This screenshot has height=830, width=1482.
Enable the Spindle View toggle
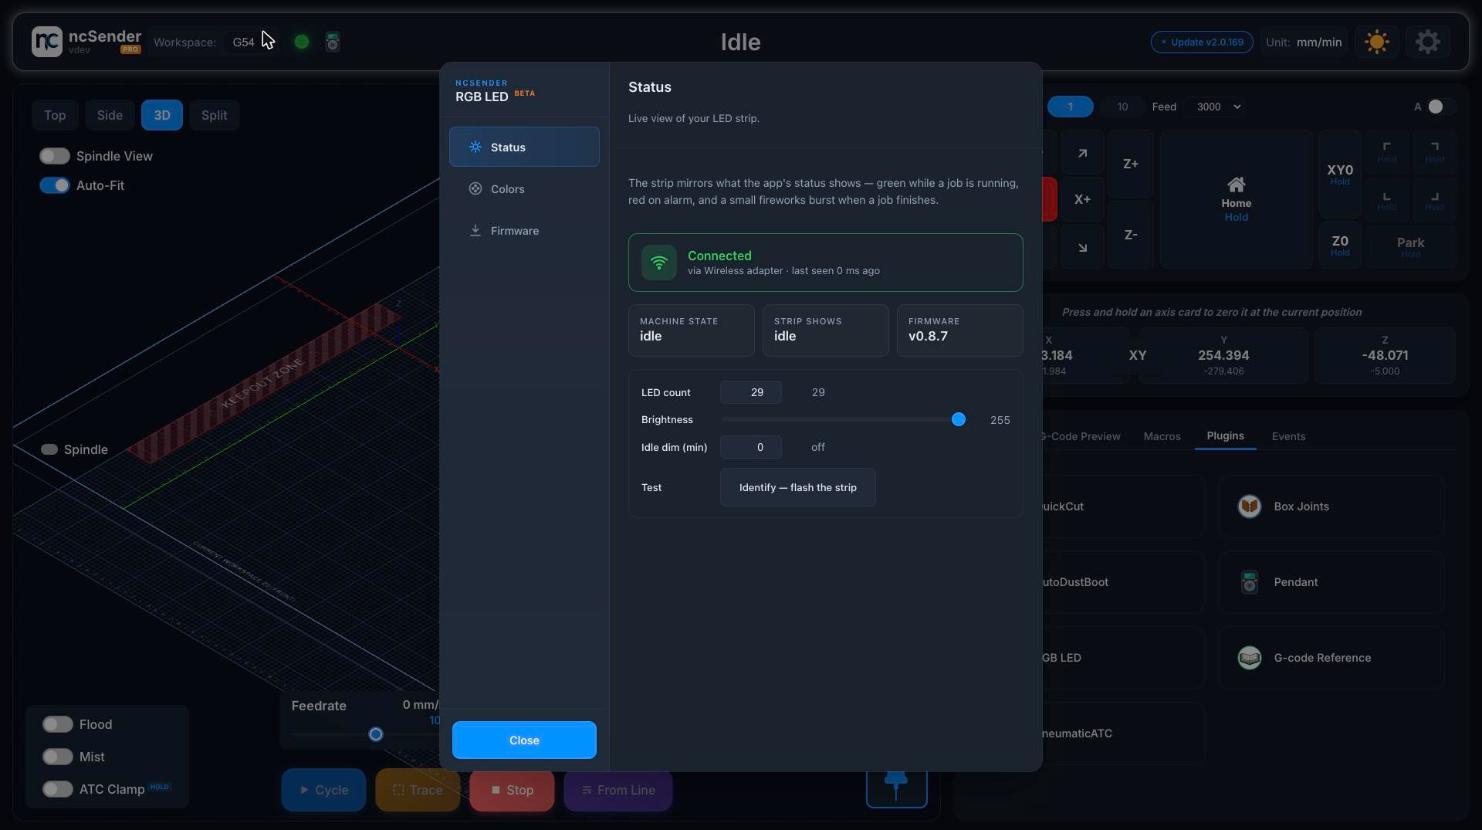54,156
